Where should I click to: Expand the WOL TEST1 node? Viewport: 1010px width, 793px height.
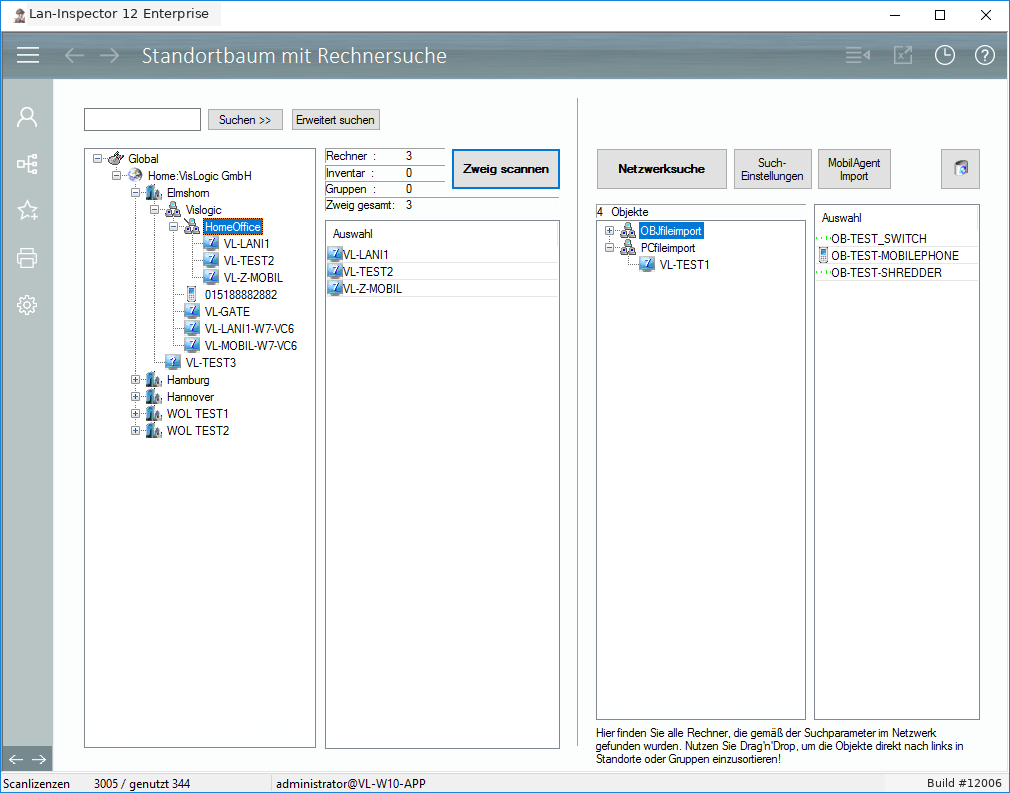[135, 414]
